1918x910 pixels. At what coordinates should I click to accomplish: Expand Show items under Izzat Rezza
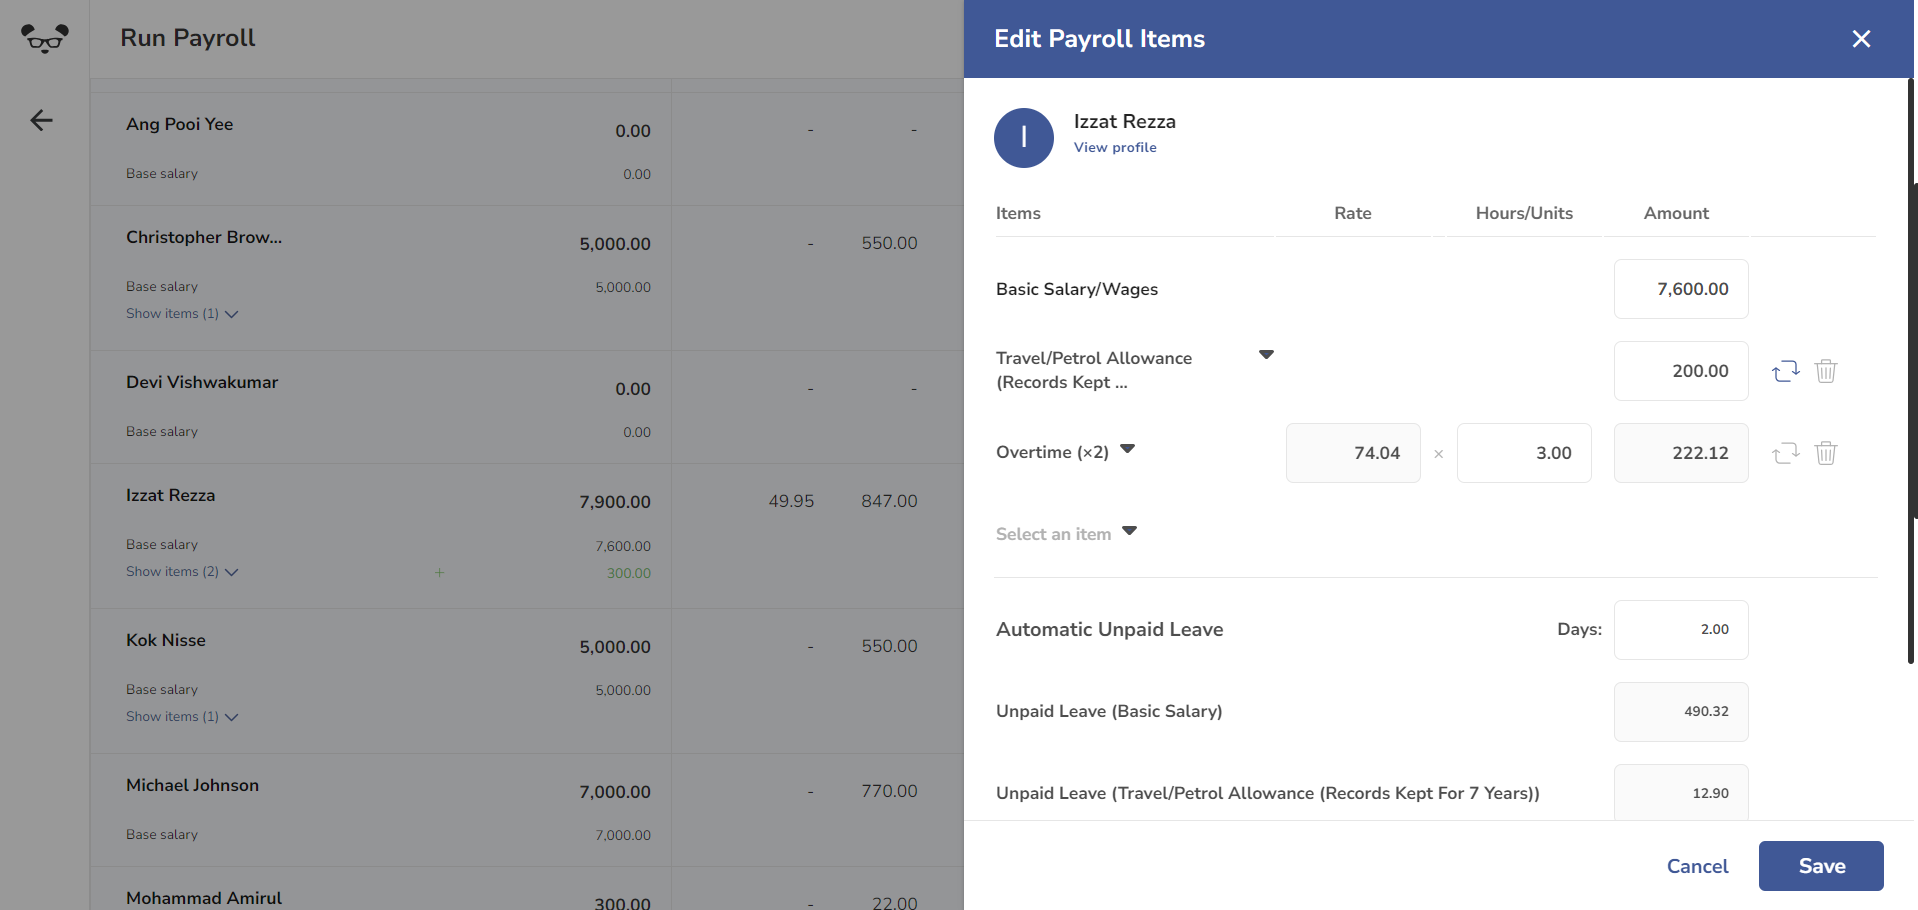[x=182, y=571]
